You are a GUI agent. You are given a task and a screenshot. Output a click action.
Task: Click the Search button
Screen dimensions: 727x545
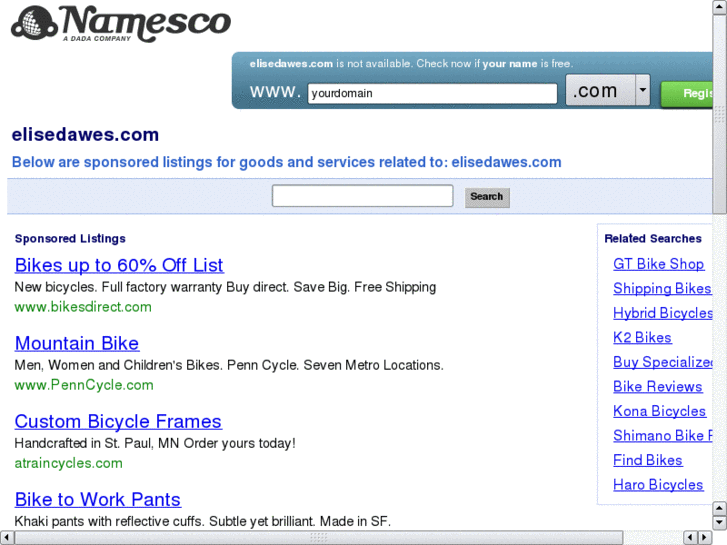pyautogui.click(x=487, y=197)
